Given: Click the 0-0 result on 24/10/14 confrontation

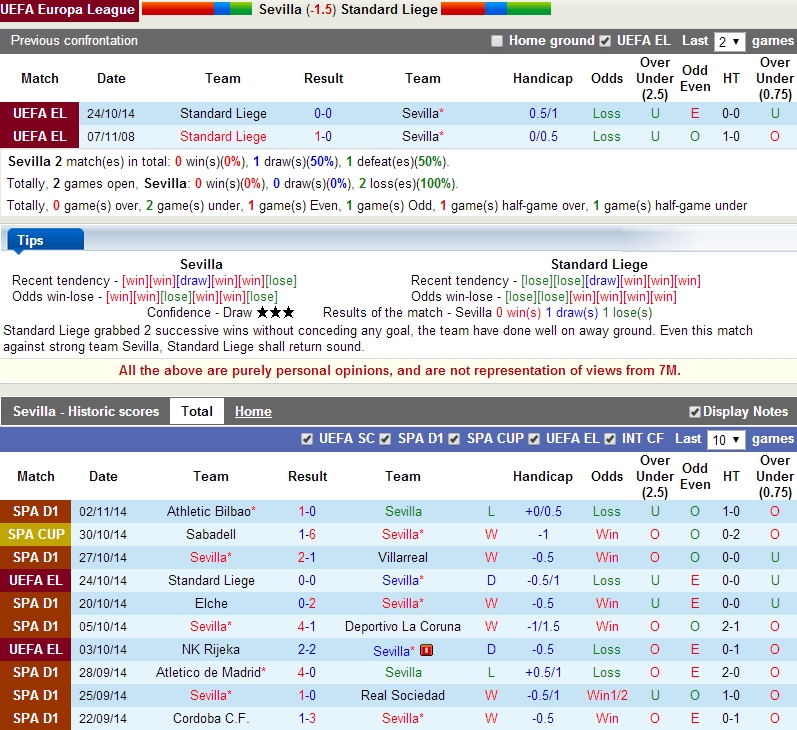Looking at the screenshot, I should click(323, 113).
